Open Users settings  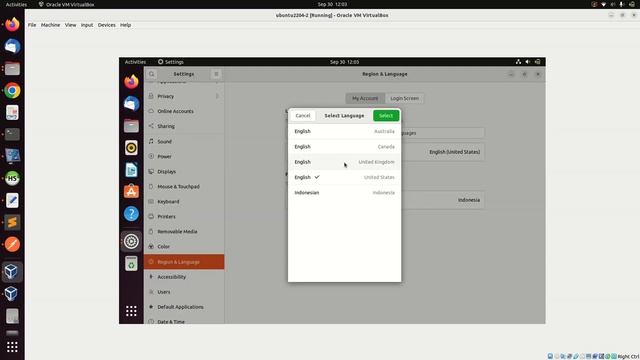coord(184,292)
